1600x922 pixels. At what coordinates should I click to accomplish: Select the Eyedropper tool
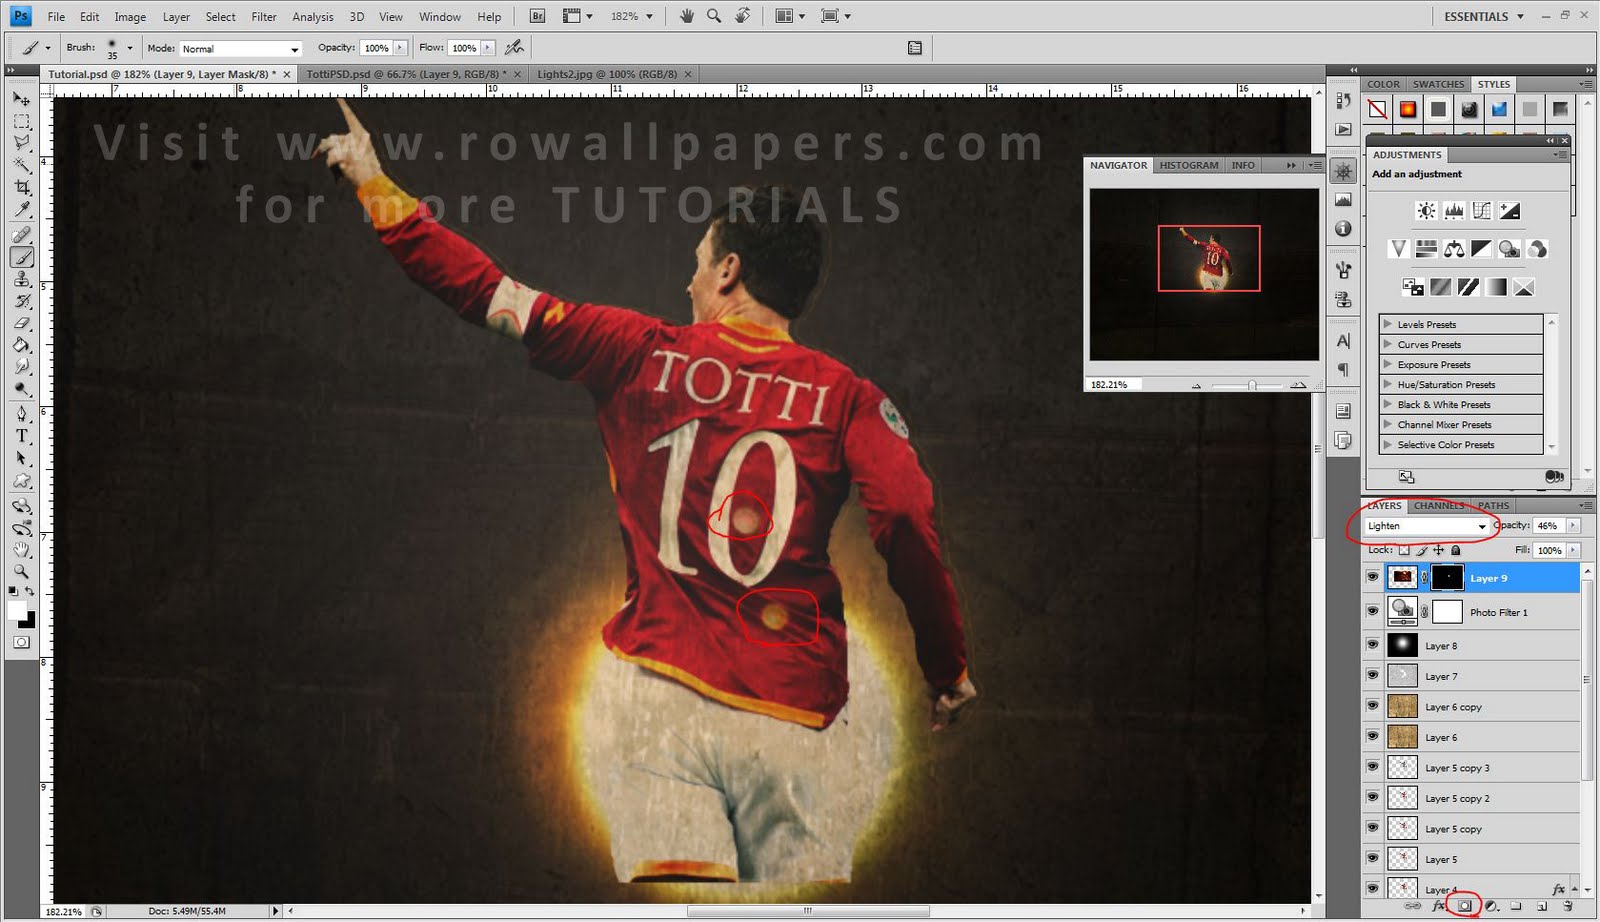21,209
